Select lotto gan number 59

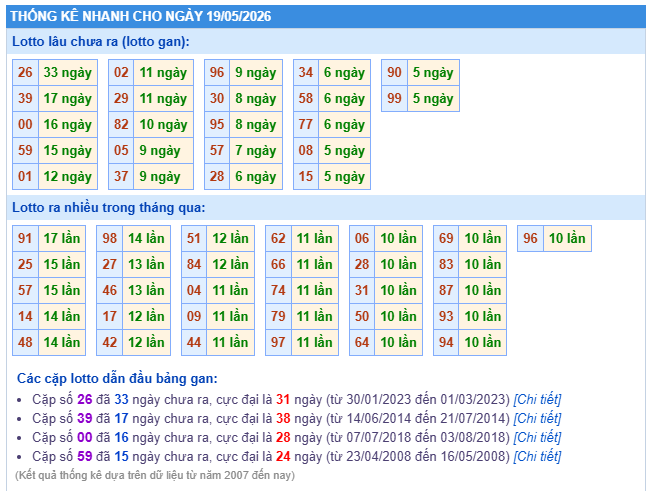pyautogui.click(x=25, y=151)
